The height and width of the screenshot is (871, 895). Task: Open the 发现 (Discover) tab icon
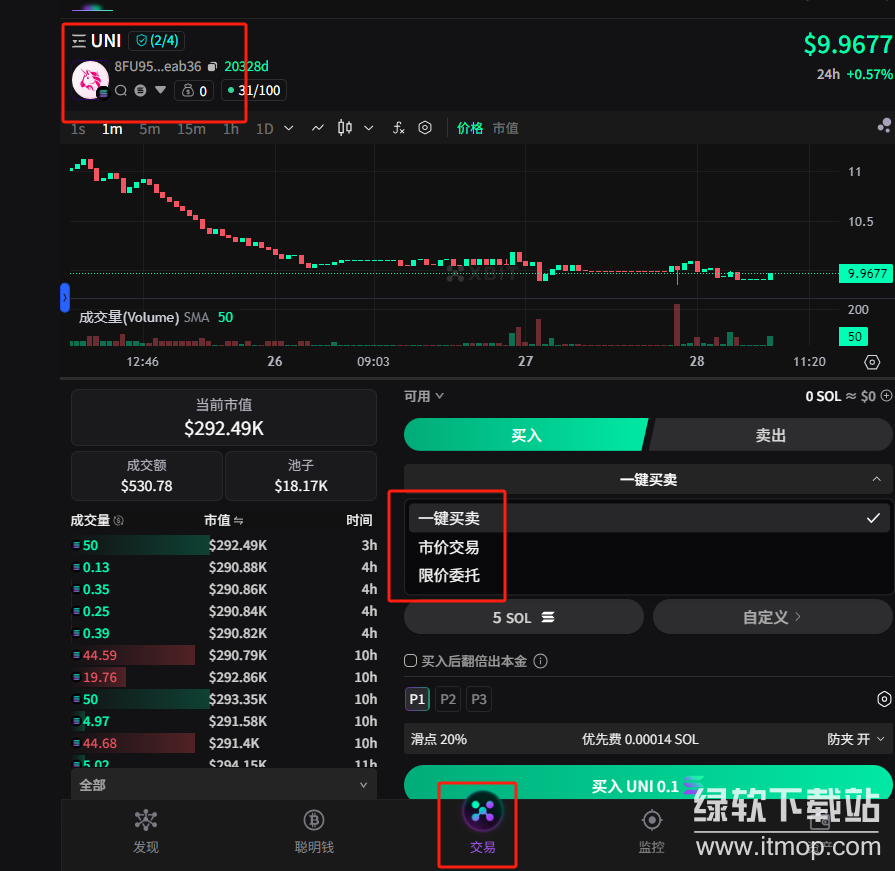(146, 821)
